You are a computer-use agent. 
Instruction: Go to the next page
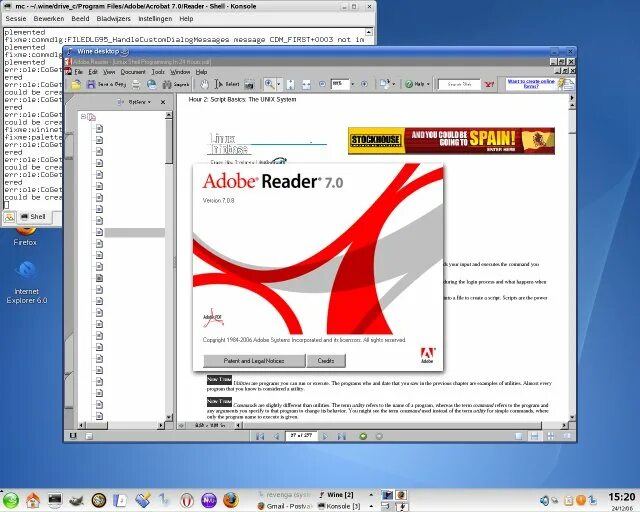(325, 436)
